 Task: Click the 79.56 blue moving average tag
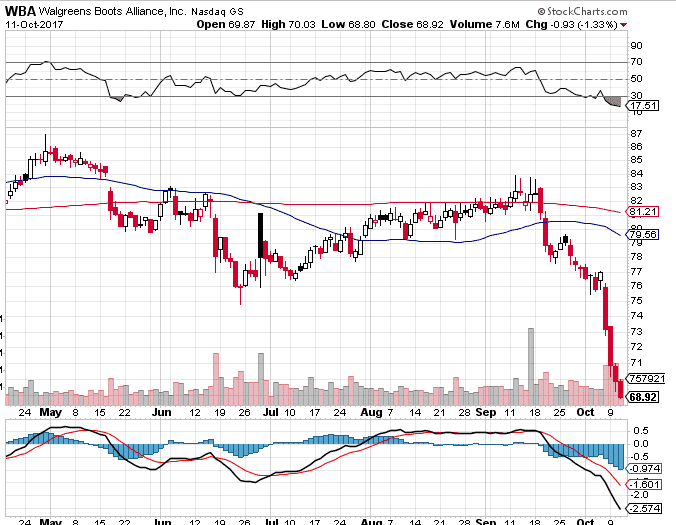(643, 234)
